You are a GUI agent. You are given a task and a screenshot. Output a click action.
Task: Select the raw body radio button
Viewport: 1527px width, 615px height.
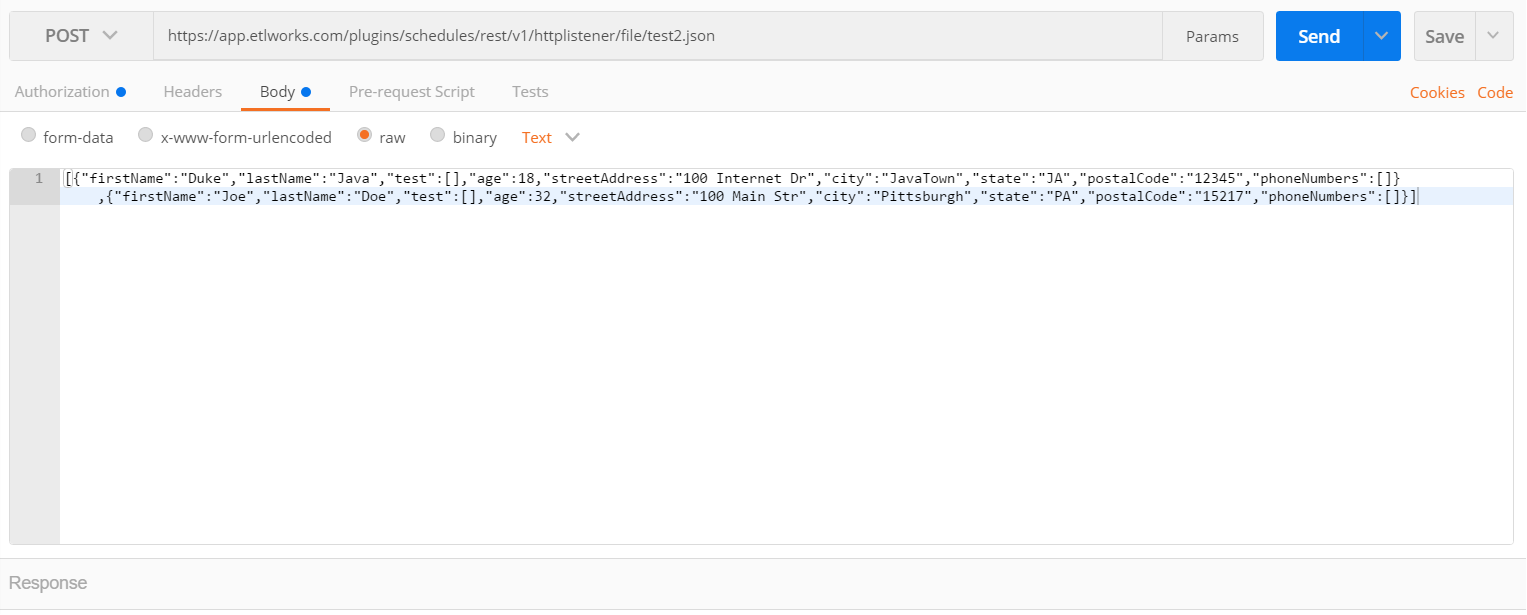tap(364, 136)
